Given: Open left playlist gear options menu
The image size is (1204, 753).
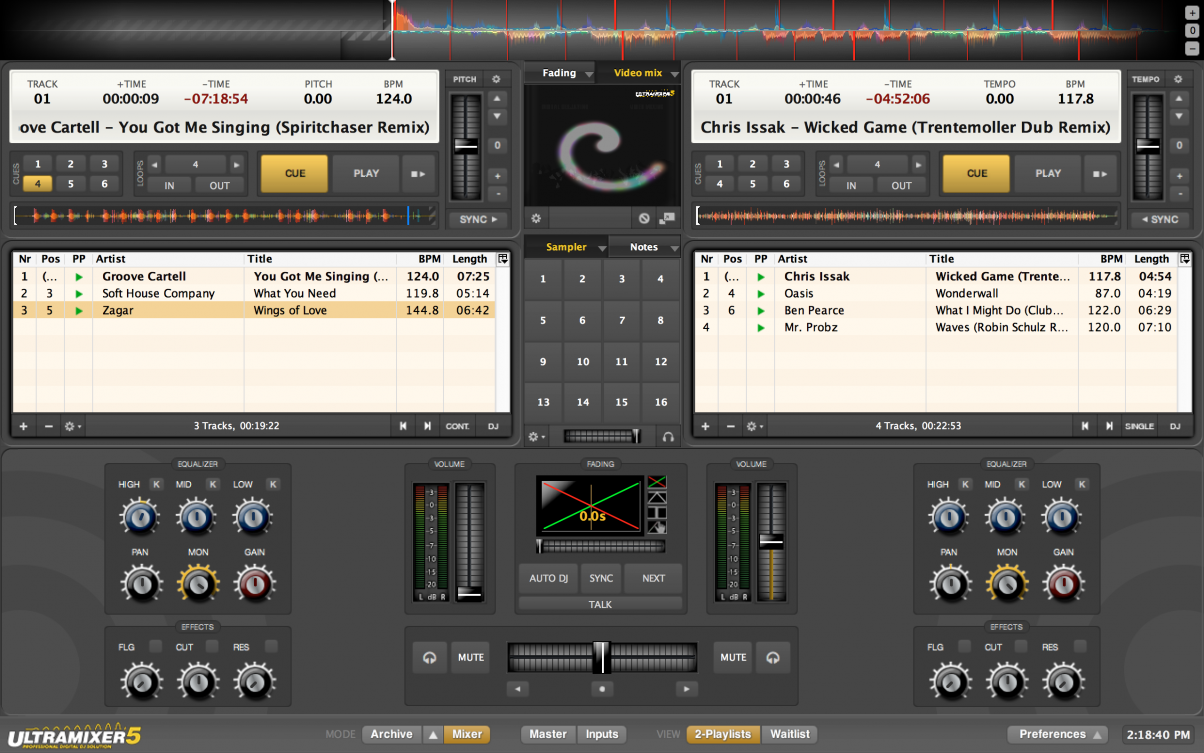Looking at the screenshot, I should 73,426.
